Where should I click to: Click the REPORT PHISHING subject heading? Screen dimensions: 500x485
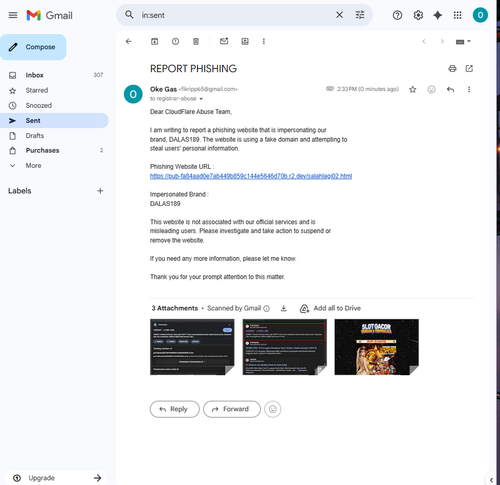click(193, 69)
